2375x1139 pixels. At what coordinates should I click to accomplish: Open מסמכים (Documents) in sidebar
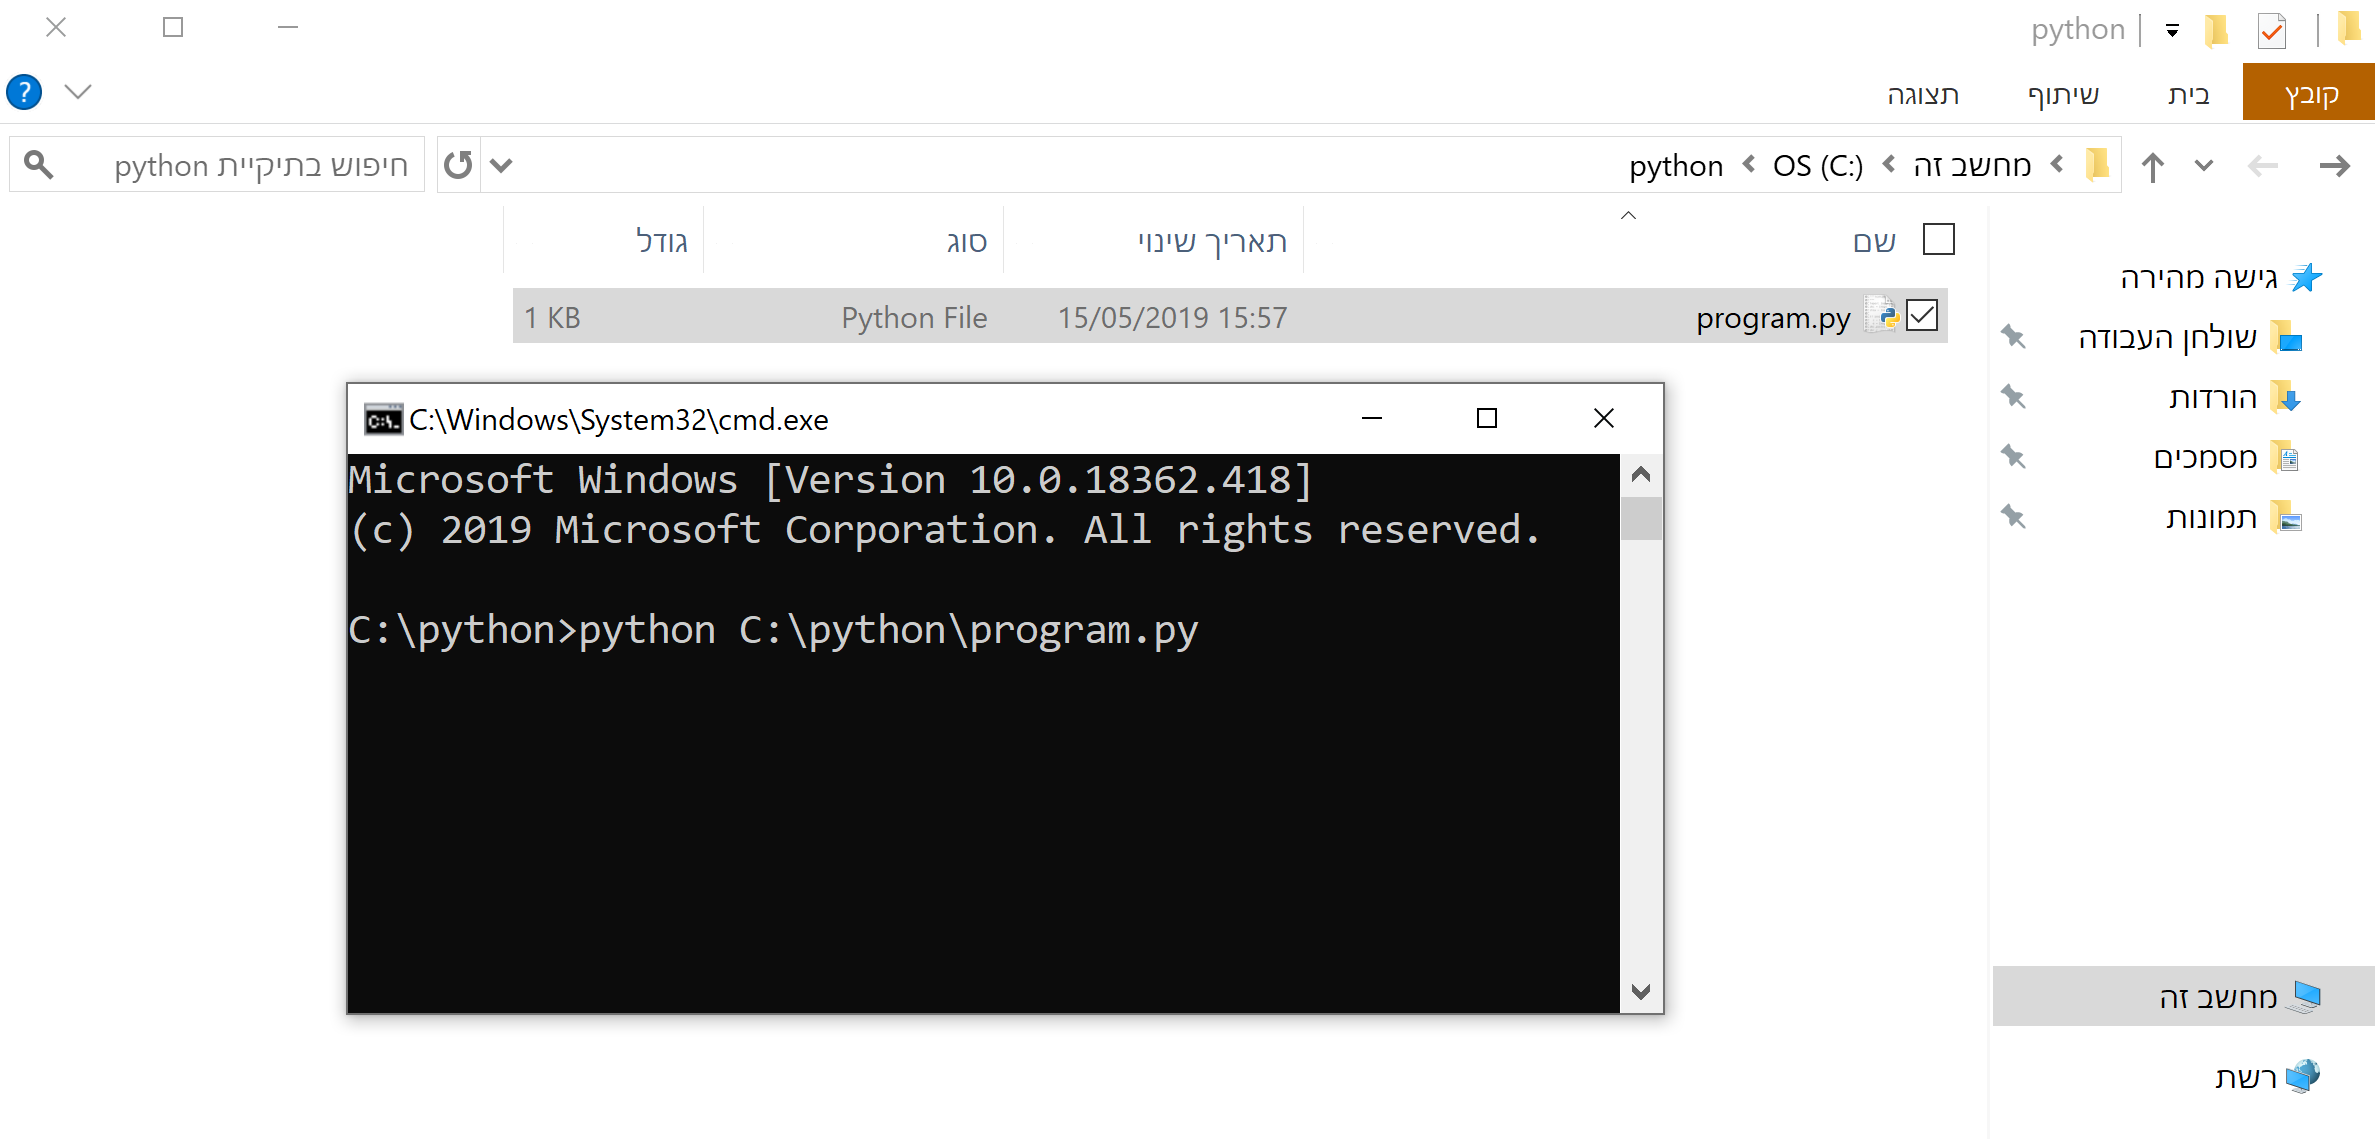pos(2205,457)
